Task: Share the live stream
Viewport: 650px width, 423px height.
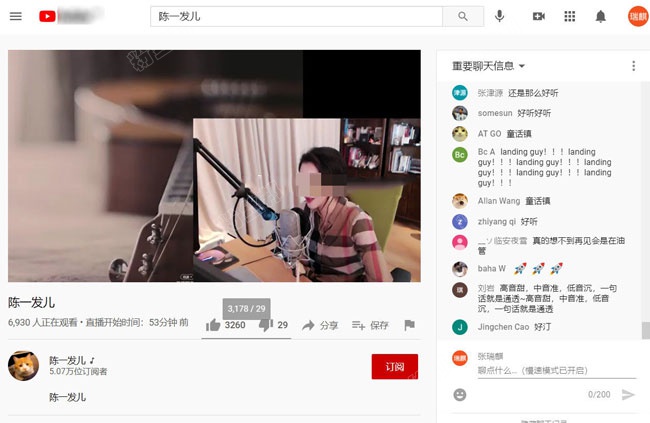Action: [x=320, y=326]
